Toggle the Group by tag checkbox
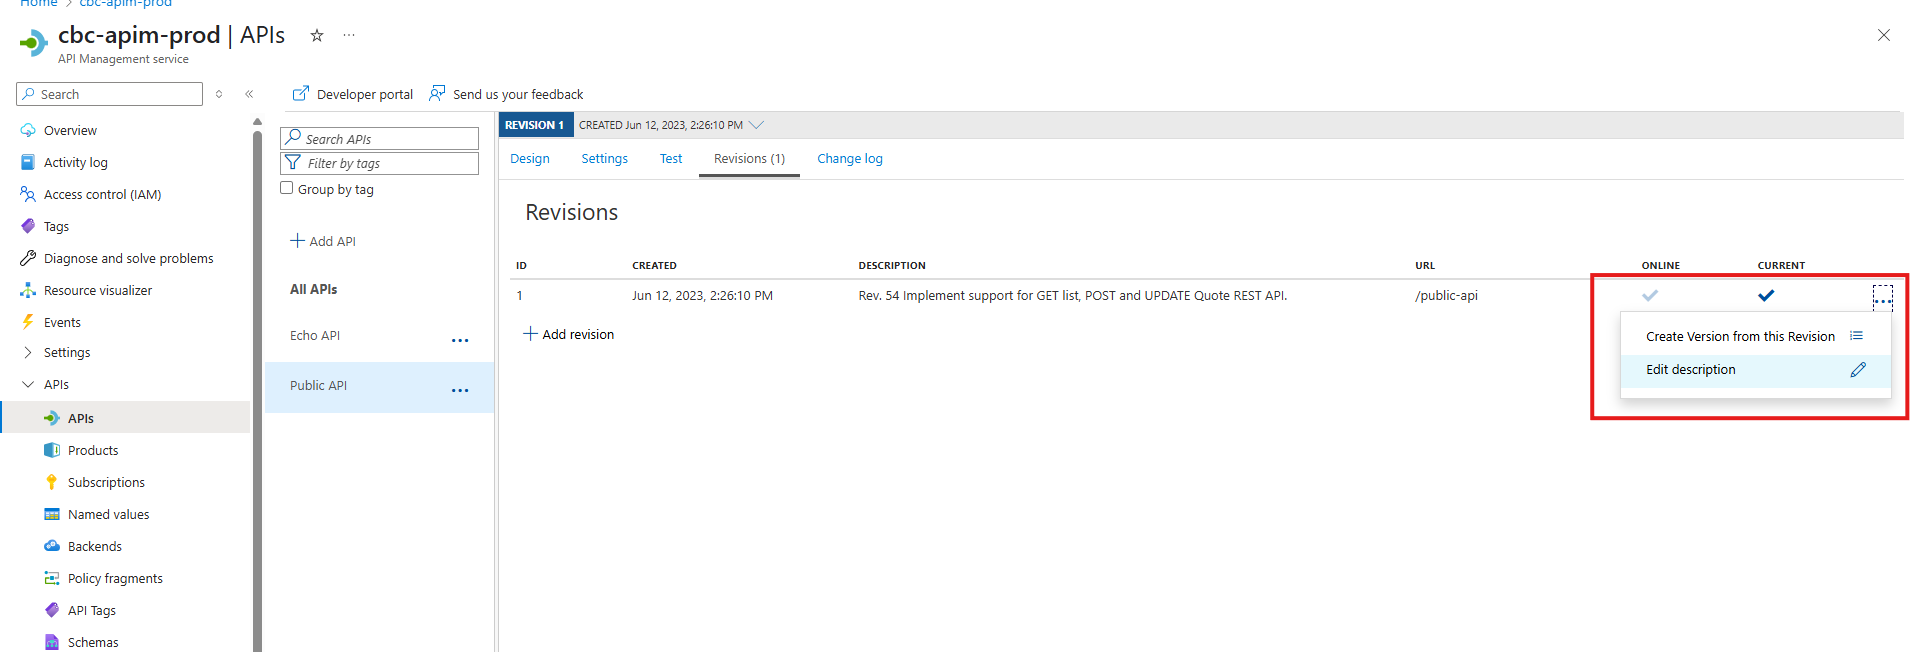Screen dimensions: 1910x652 [287, 188]
